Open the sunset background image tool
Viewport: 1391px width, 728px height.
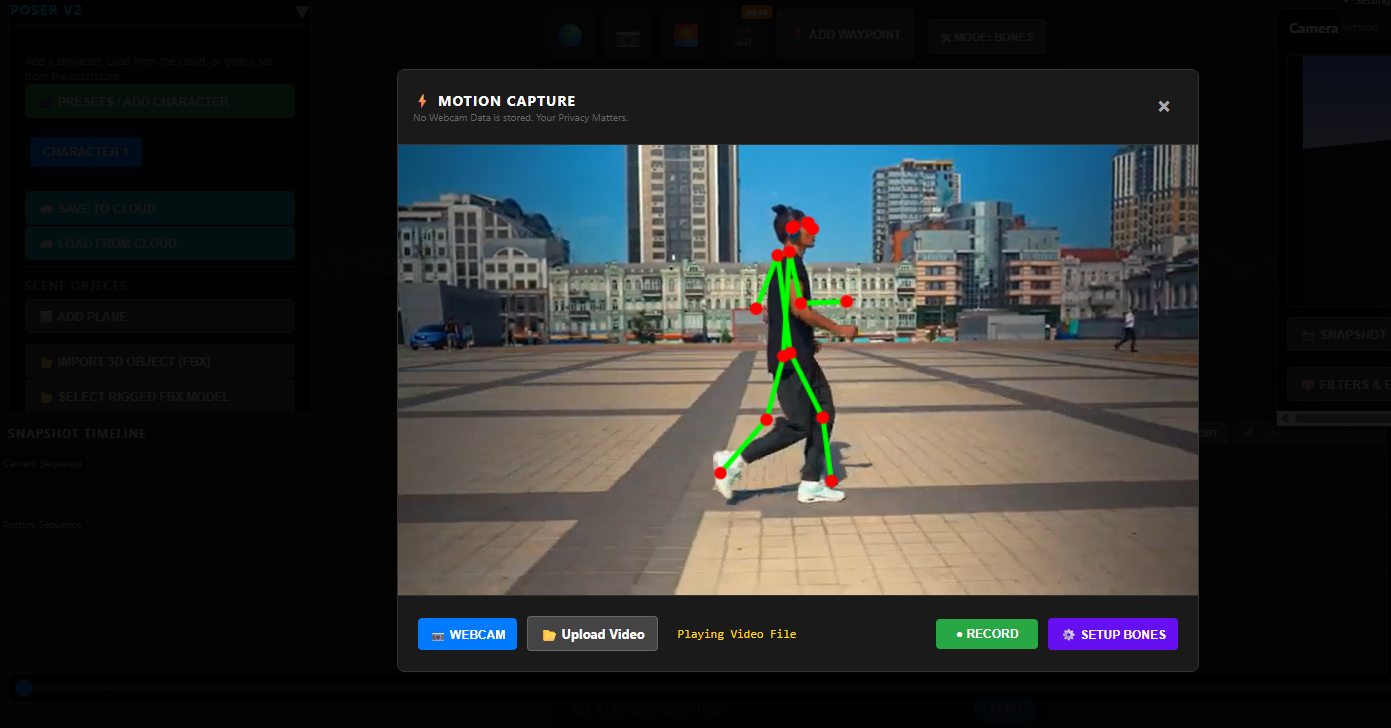click(x=684, y=36)
